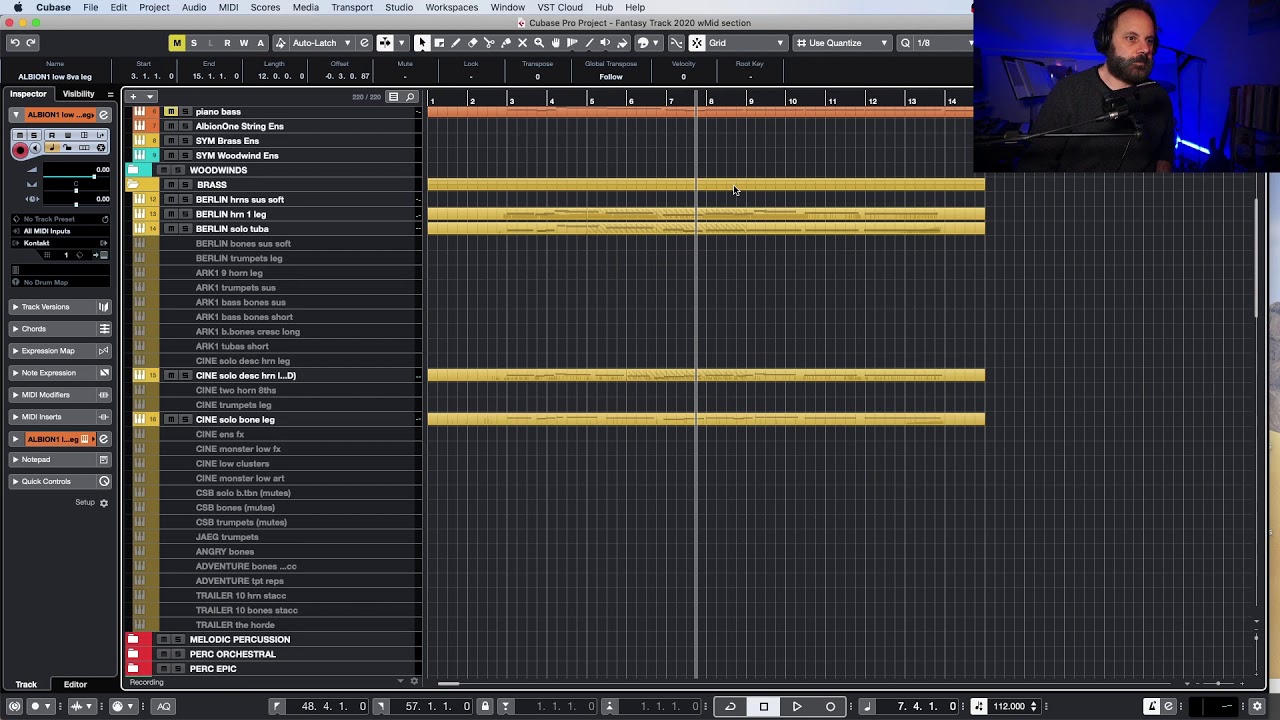Select the Line draw tool
Image resolution: width=1280 pixels, height=720 pixels.
589,42
